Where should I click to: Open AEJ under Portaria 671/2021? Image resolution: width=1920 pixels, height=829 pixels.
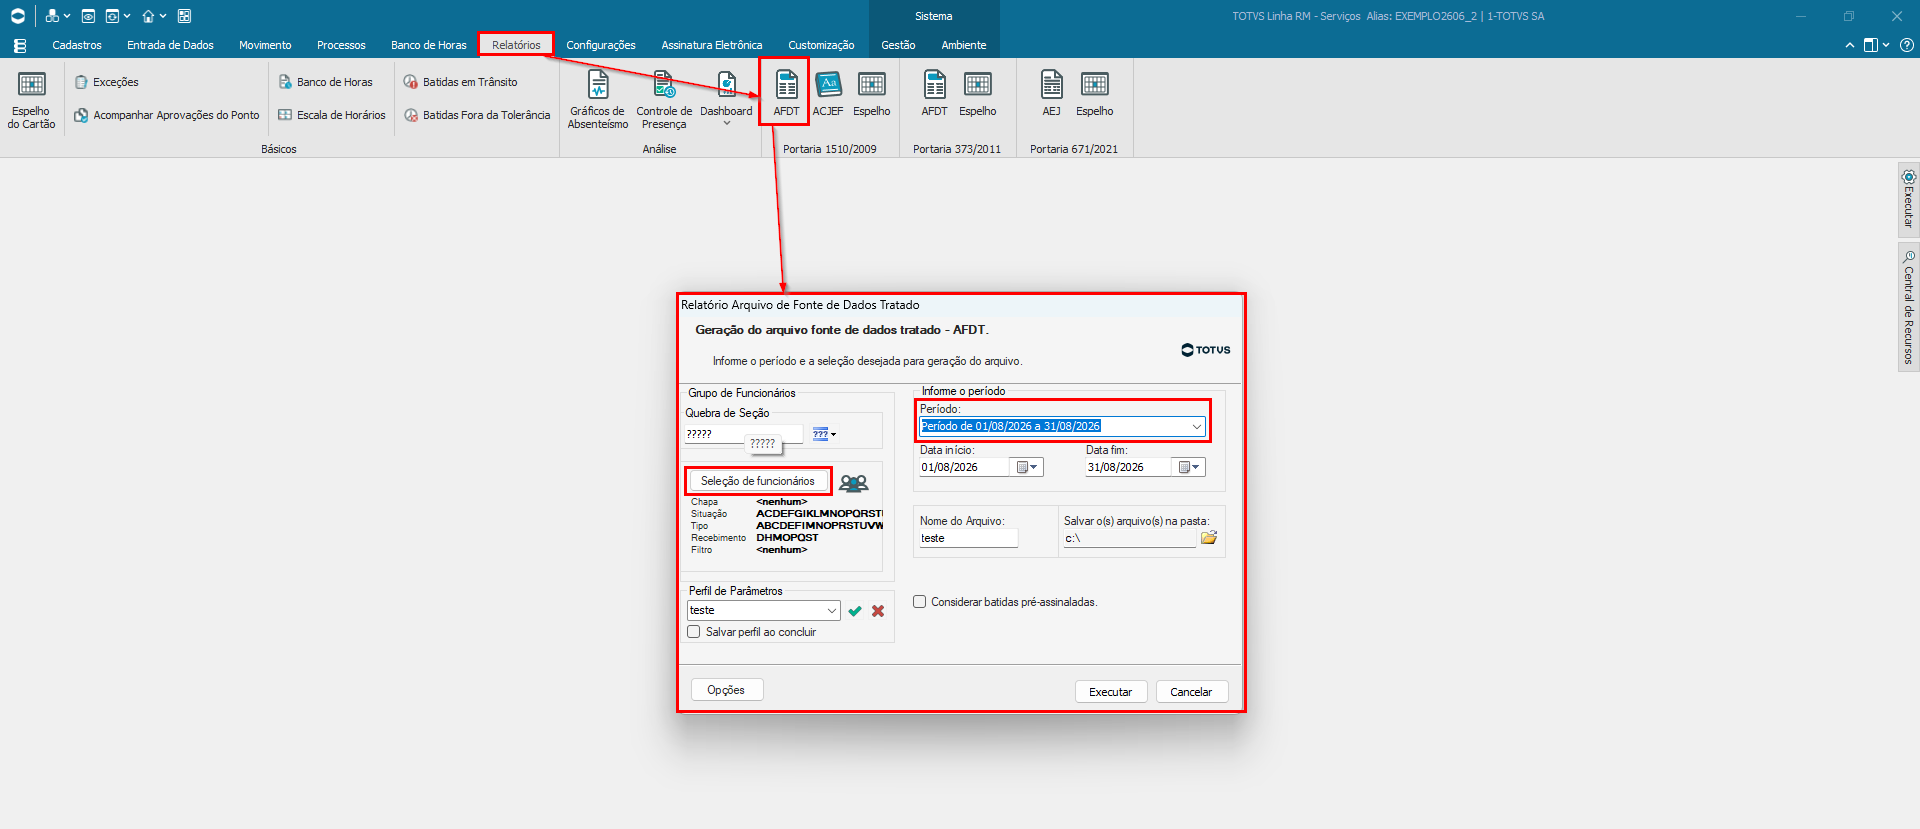[x=1051, y=93]
